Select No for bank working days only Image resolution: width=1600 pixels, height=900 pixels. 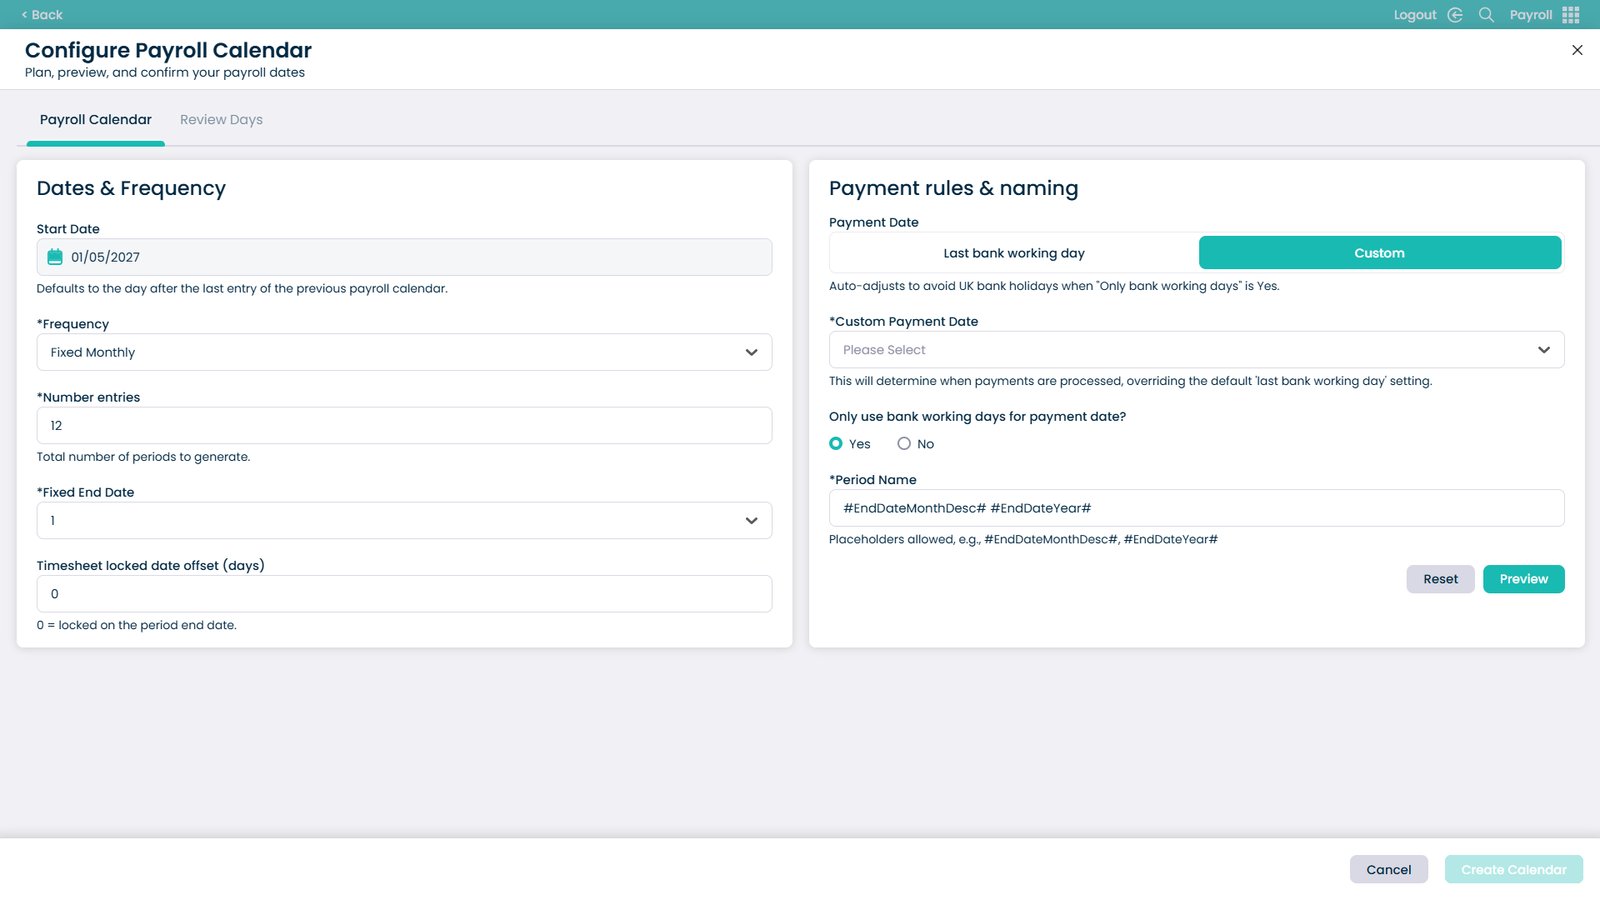coord(904,444)
